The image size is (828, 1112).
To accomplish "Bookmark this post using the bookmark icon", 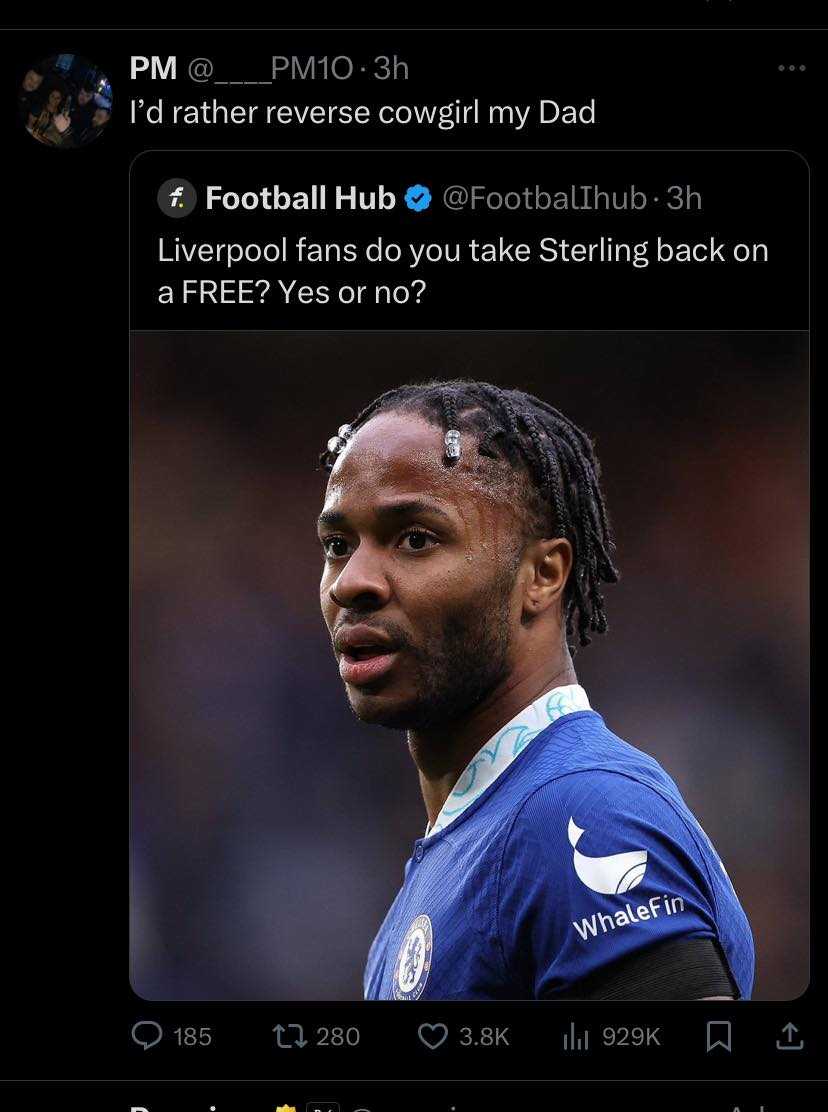I will point(719,1037).
